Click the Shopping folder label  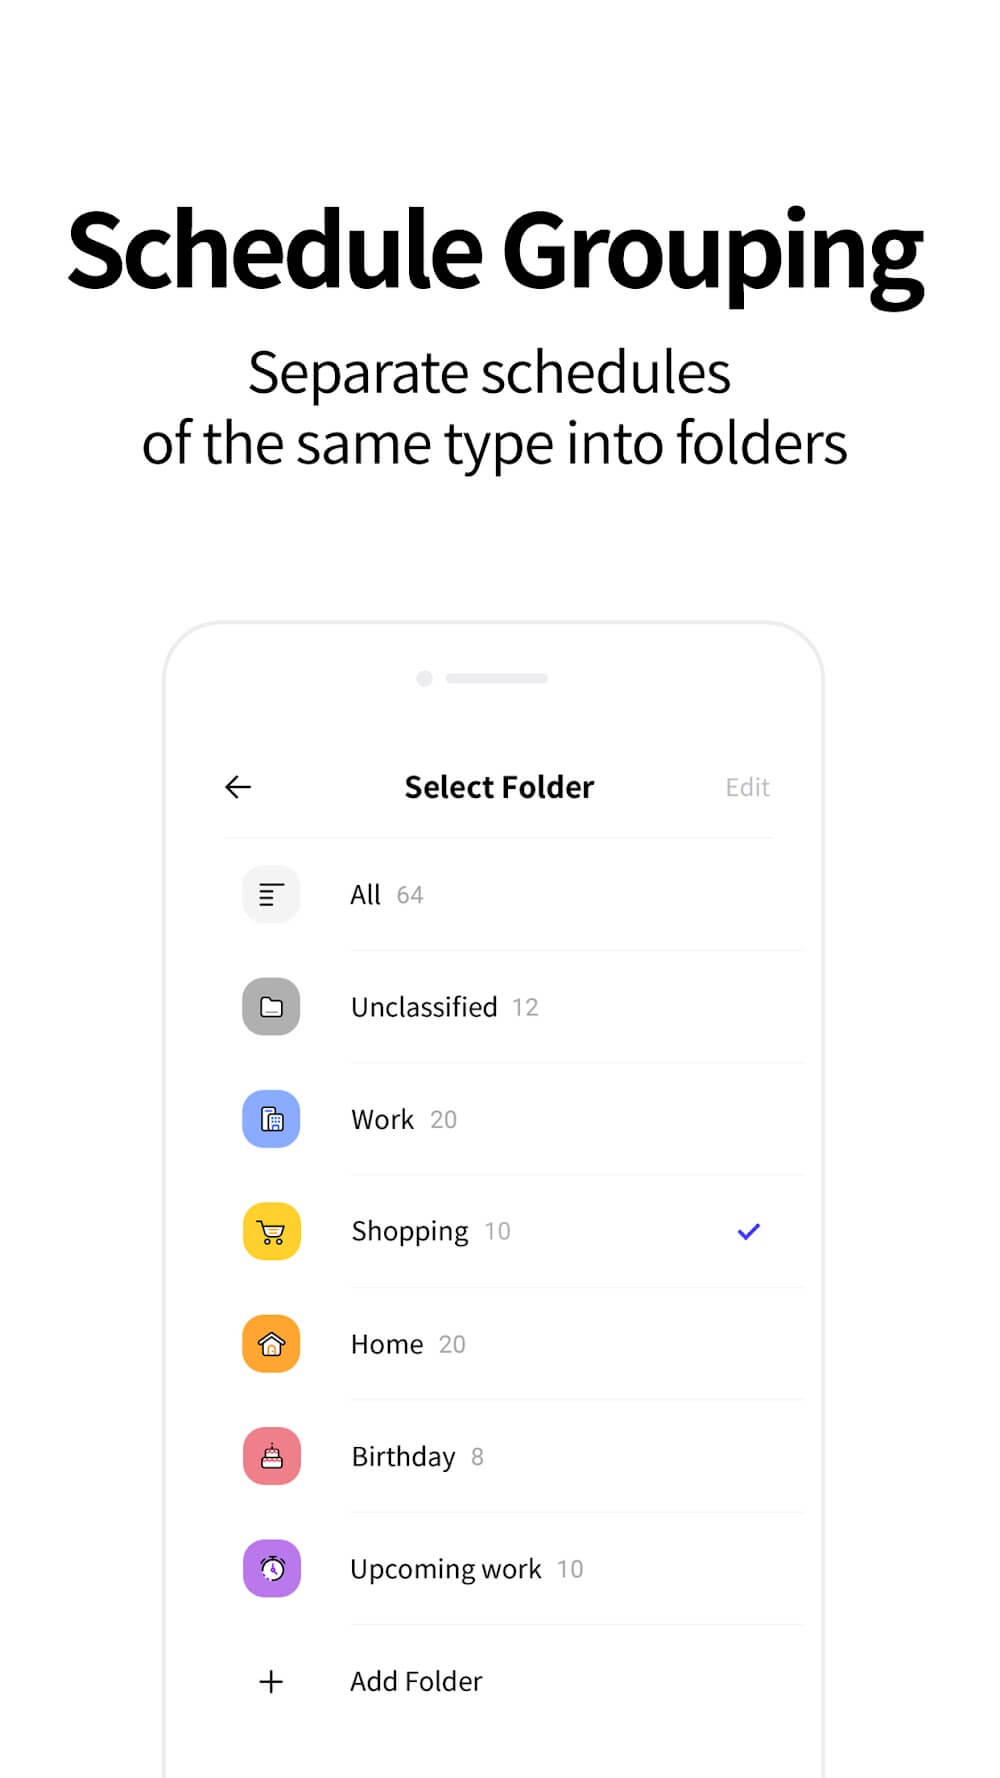click(410, 1231)
